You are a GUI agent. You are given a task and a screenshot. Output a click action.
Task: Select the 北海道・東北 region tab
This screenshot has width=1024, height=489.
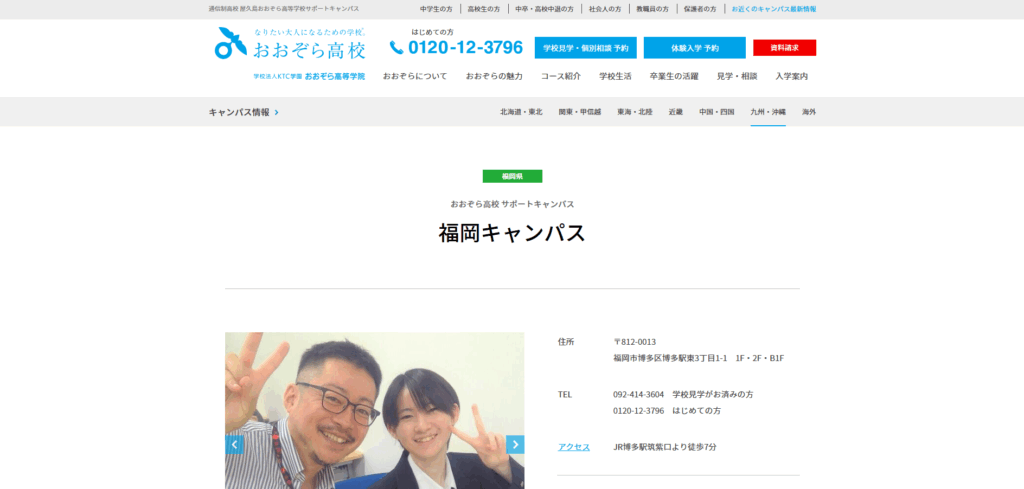[521, 112]
